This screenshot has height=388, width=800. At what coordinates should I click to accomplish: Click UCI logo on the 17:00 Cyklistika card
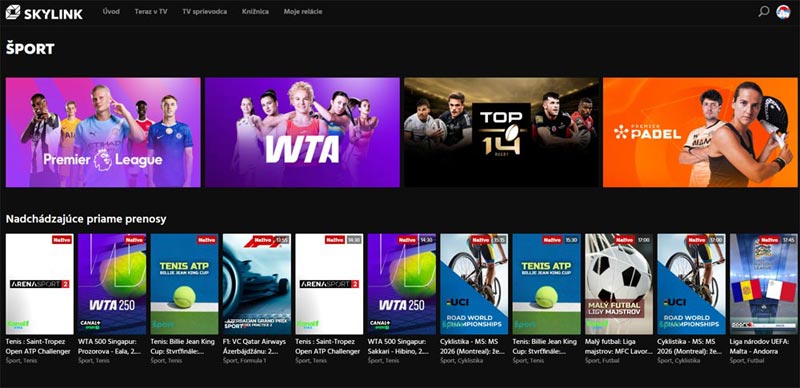click(x=676, y=302)
